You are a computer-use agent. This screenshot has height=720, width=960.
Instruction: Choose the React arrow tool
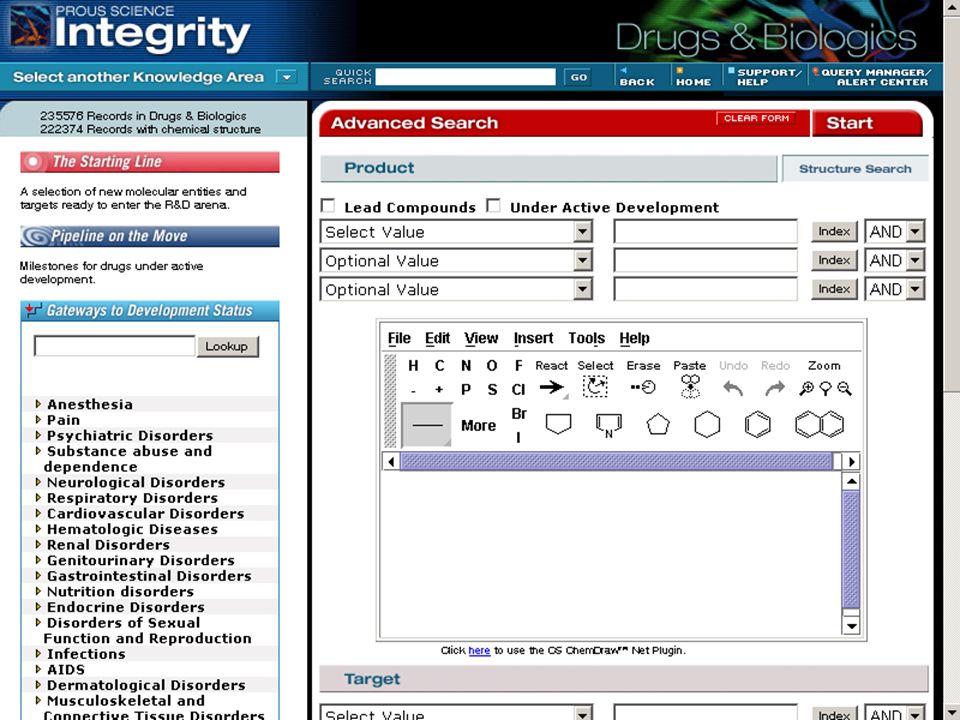coord(552,387)
